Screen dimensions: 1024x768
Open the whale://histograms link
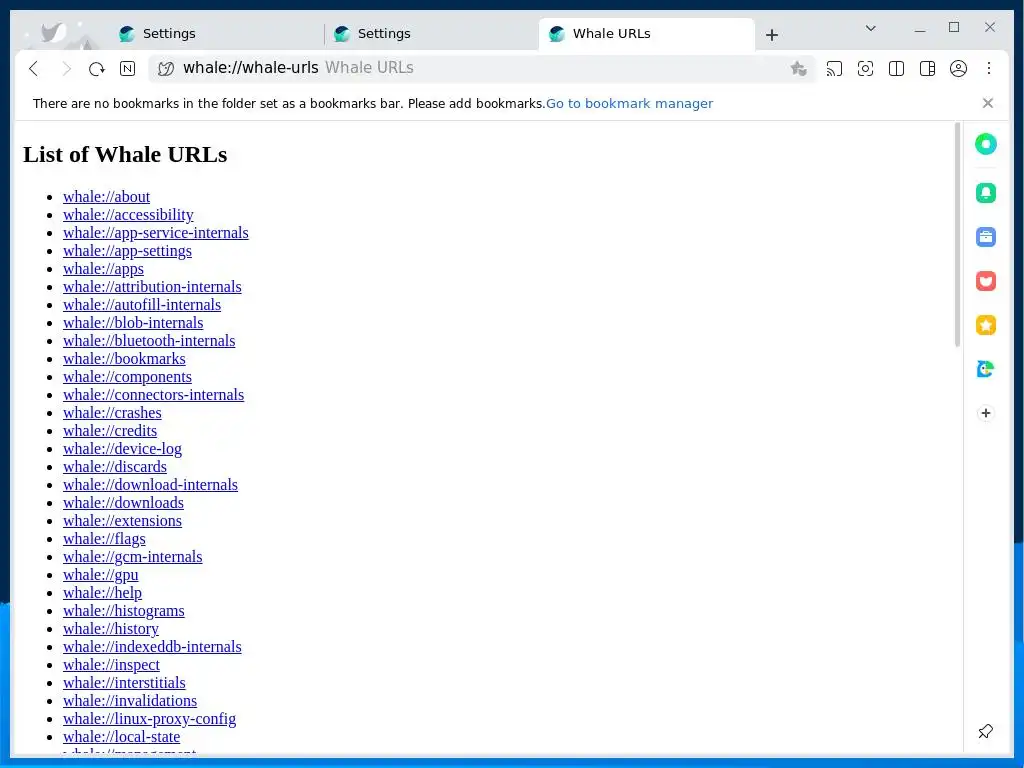(x=123, y=611)
